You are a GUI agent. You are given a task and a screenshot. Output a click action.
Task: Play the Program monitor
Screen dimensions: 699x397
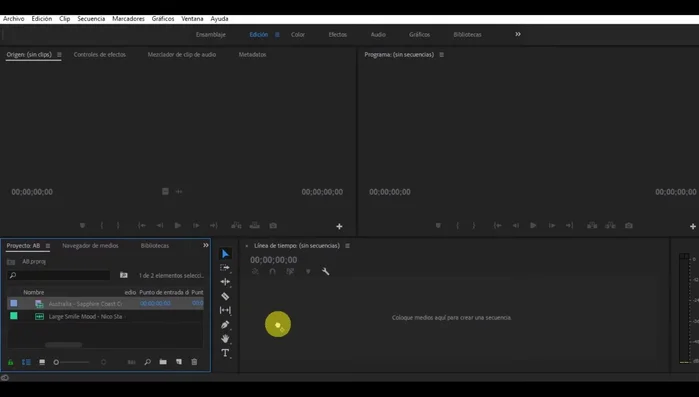[533, 226]
